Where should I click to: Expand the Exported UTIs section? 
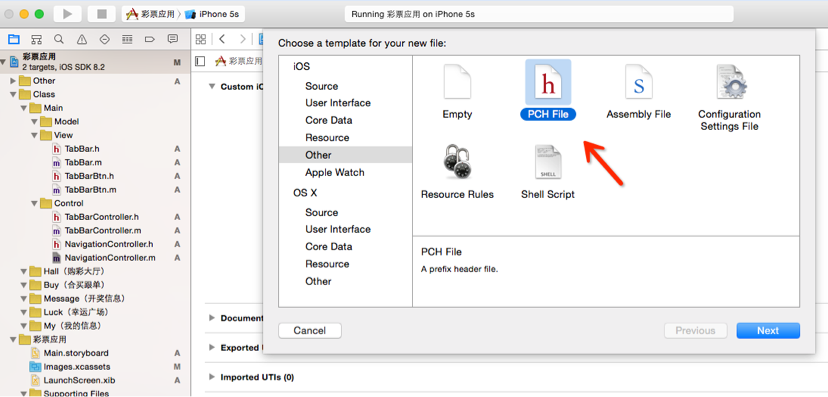coord(212,347)
